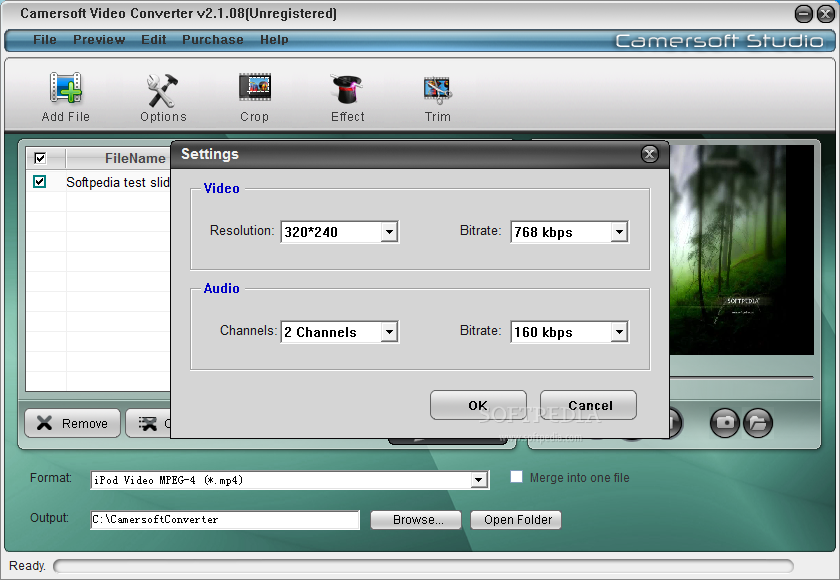The image size is (840, 580).
Task: Click the Open Folder button
Action: pos(516,519)
